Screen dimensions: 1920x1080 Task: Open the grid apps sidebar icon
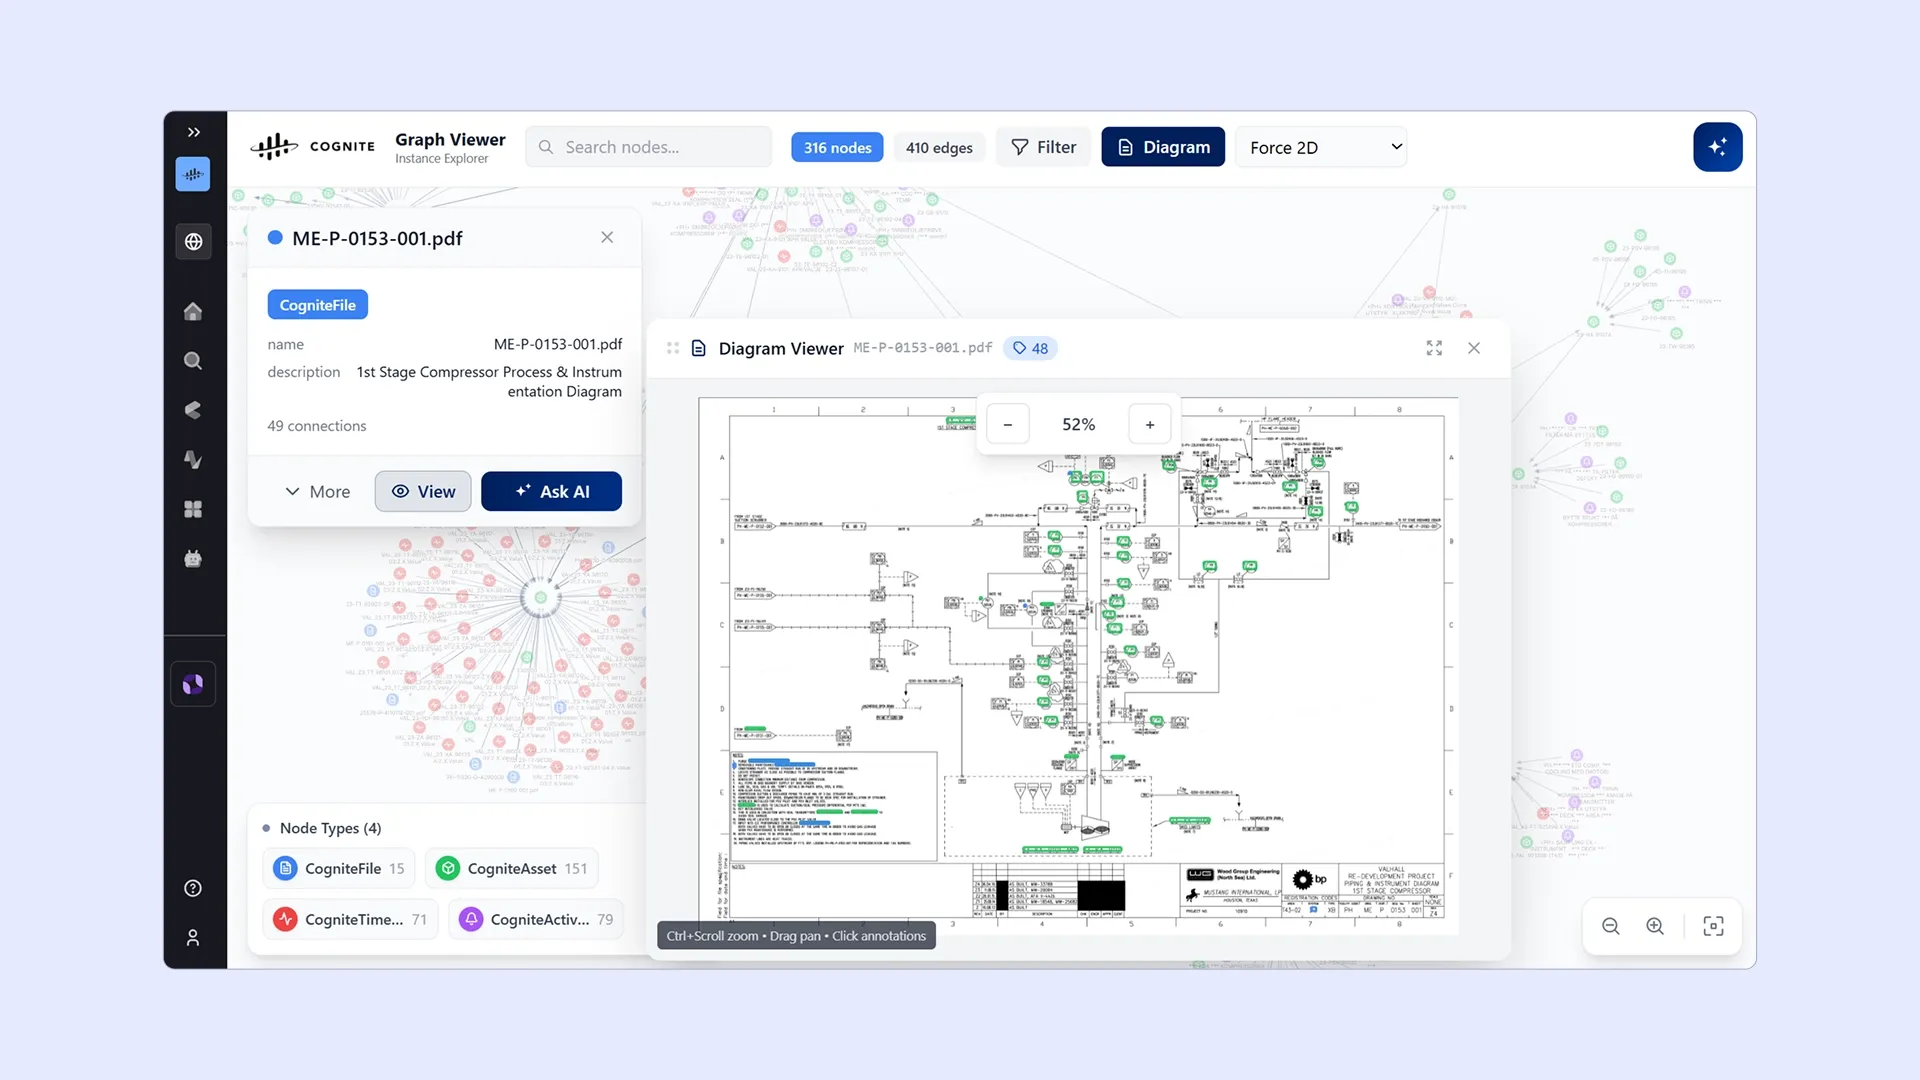[x=193, y=509]
